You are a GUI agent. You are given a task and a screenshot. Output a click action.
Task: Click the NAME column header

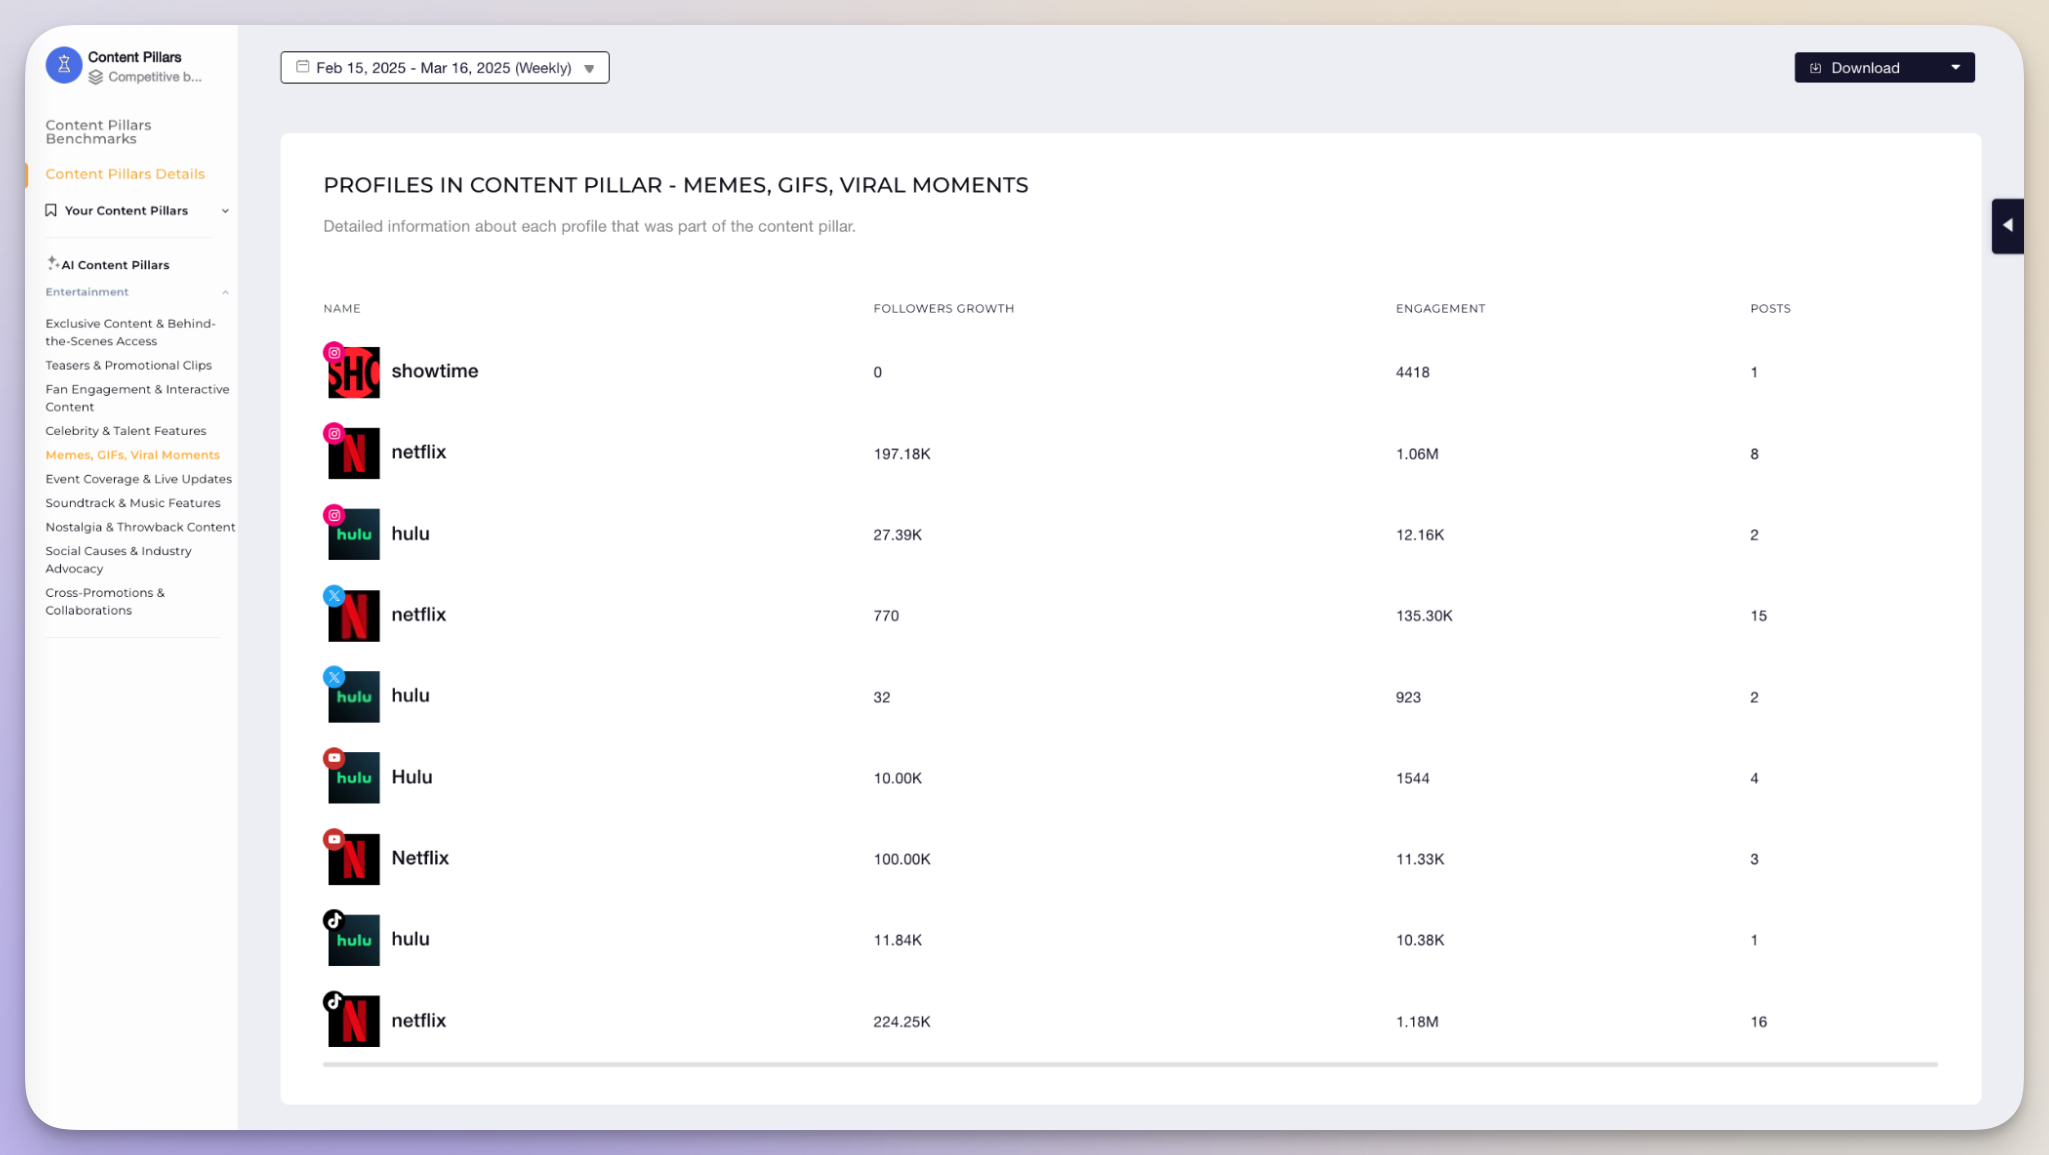point(342,309)
